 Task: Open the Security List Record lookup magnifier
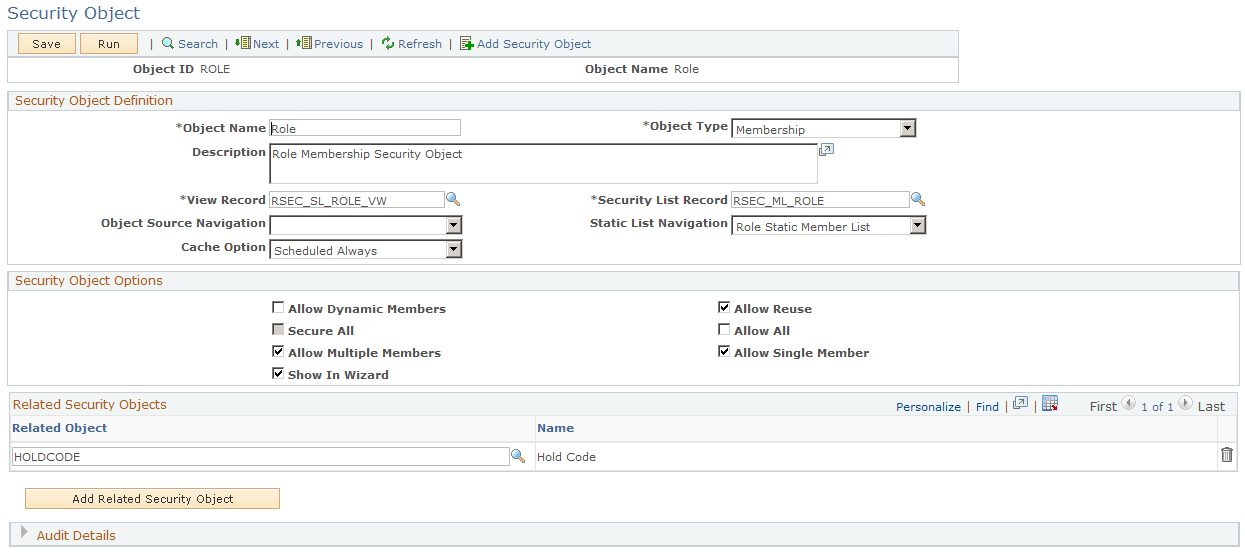click(x=918, y=199)
